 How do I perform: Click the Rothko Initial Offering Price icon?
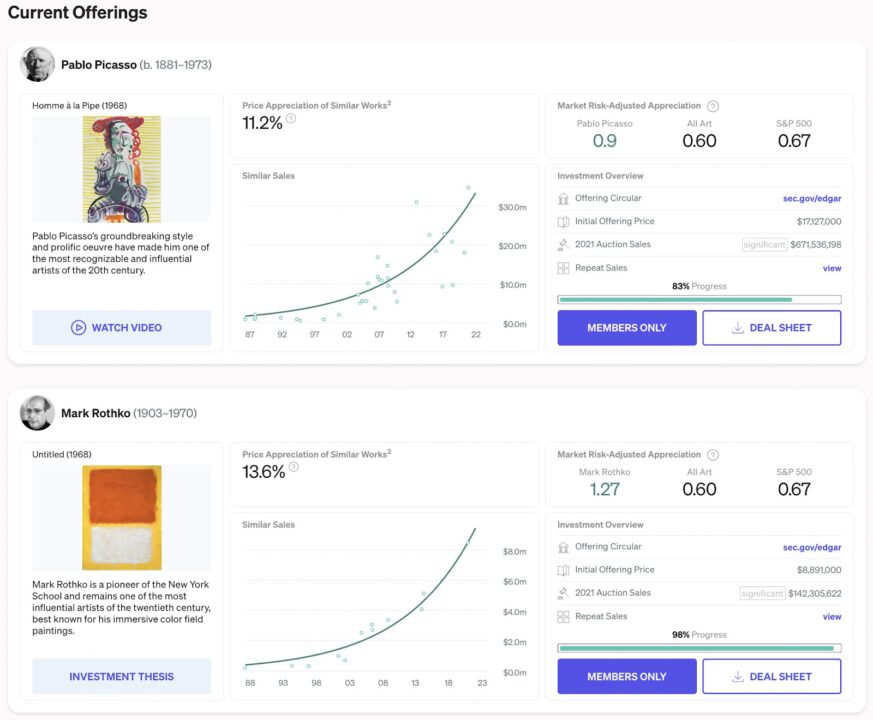click(563, 570)
